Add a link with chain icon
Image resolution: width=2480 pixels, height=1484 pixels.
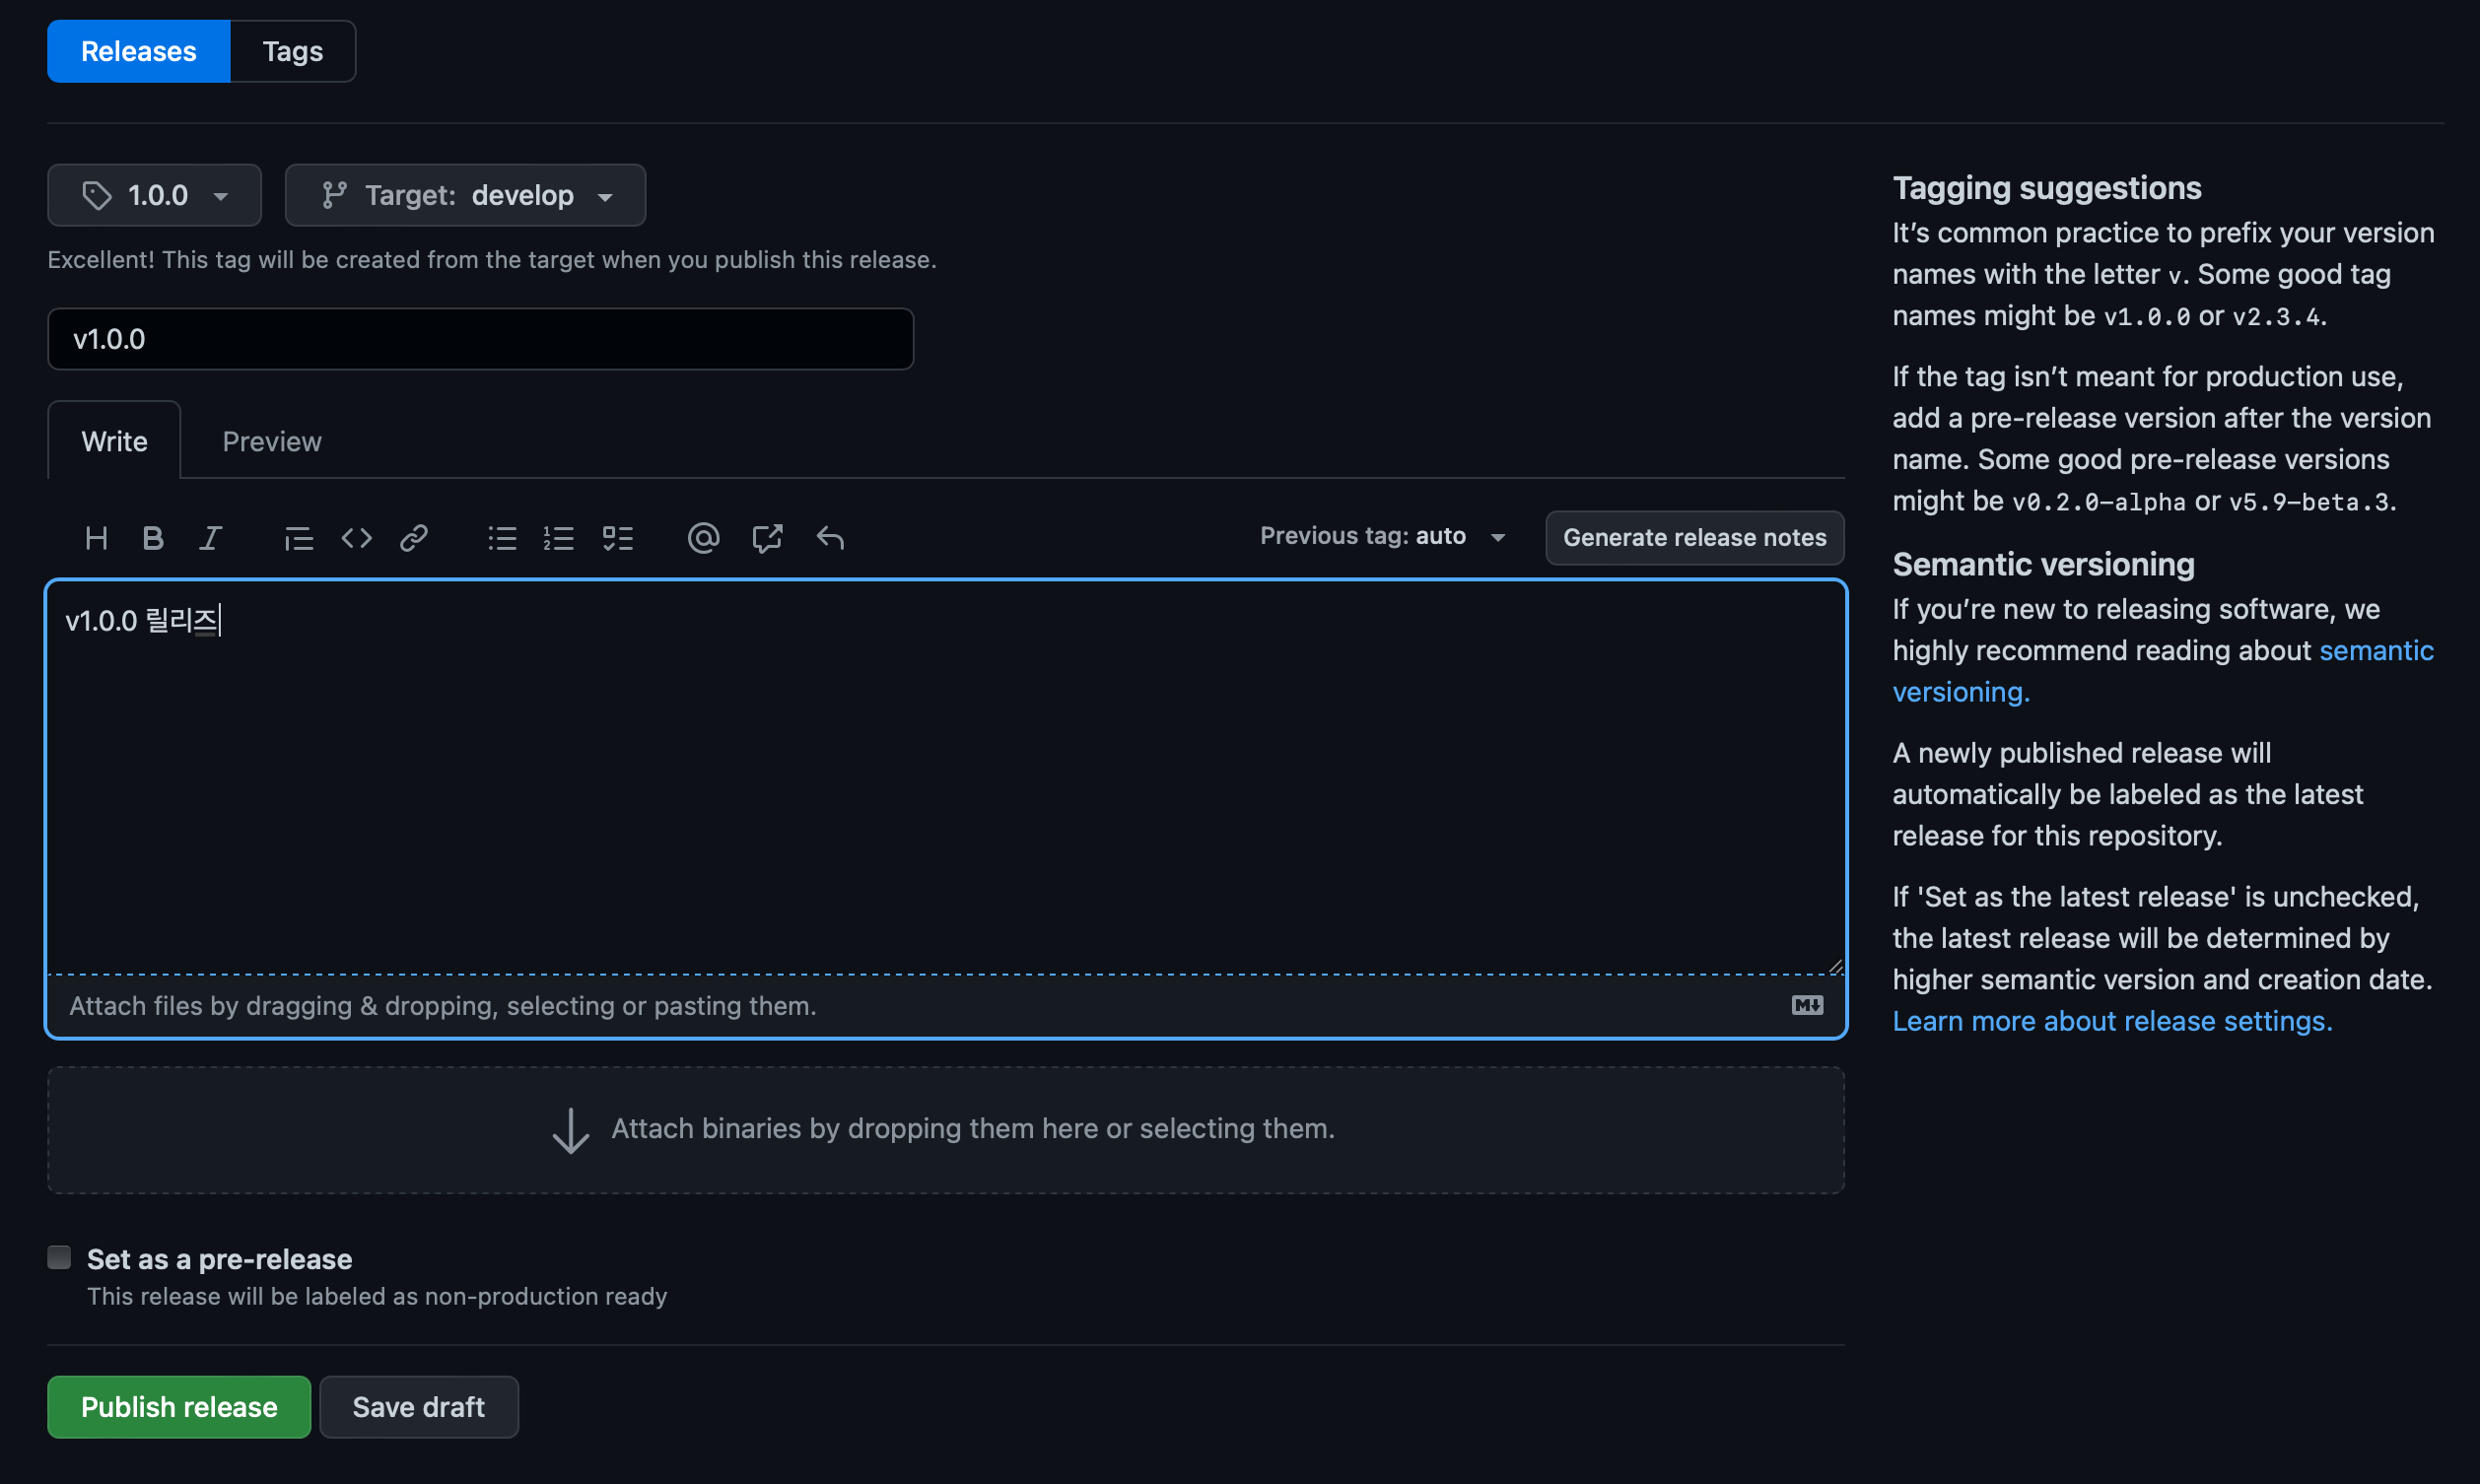click(414, 539)
